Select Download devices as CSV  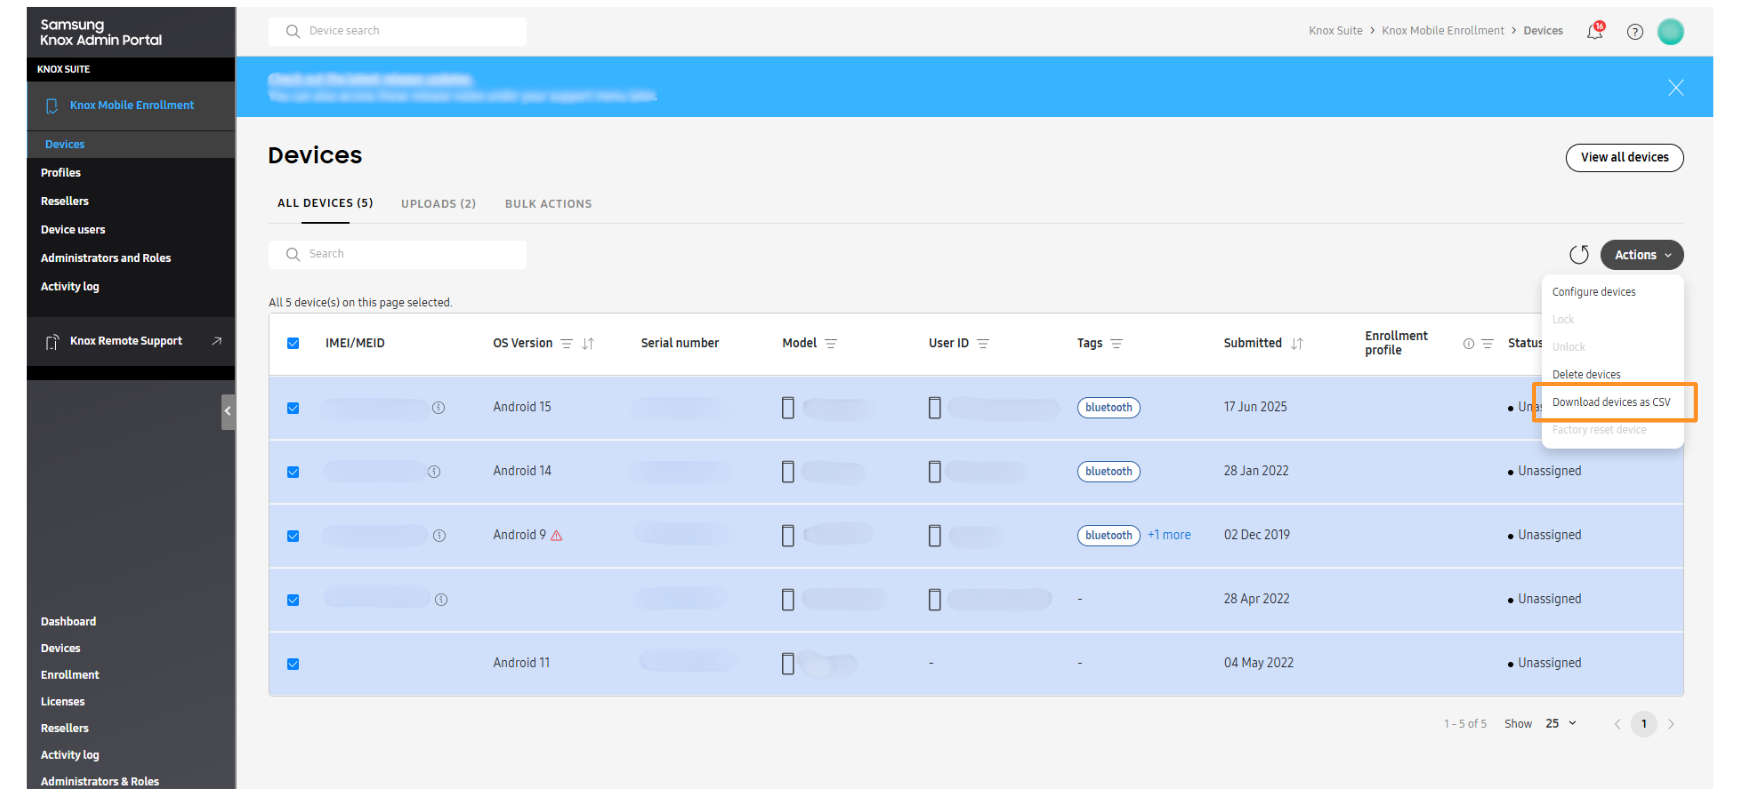1611,402
